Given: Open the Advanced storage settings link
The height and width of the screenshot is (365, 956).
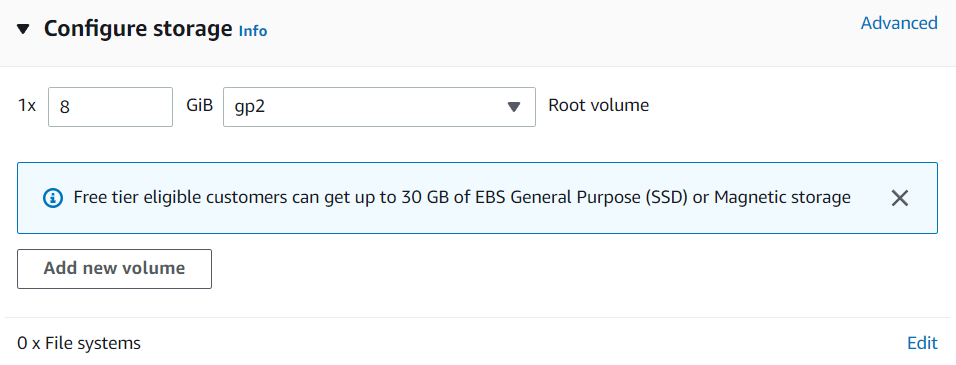Looking at the screenshot, I should click(x=899, y=23).
